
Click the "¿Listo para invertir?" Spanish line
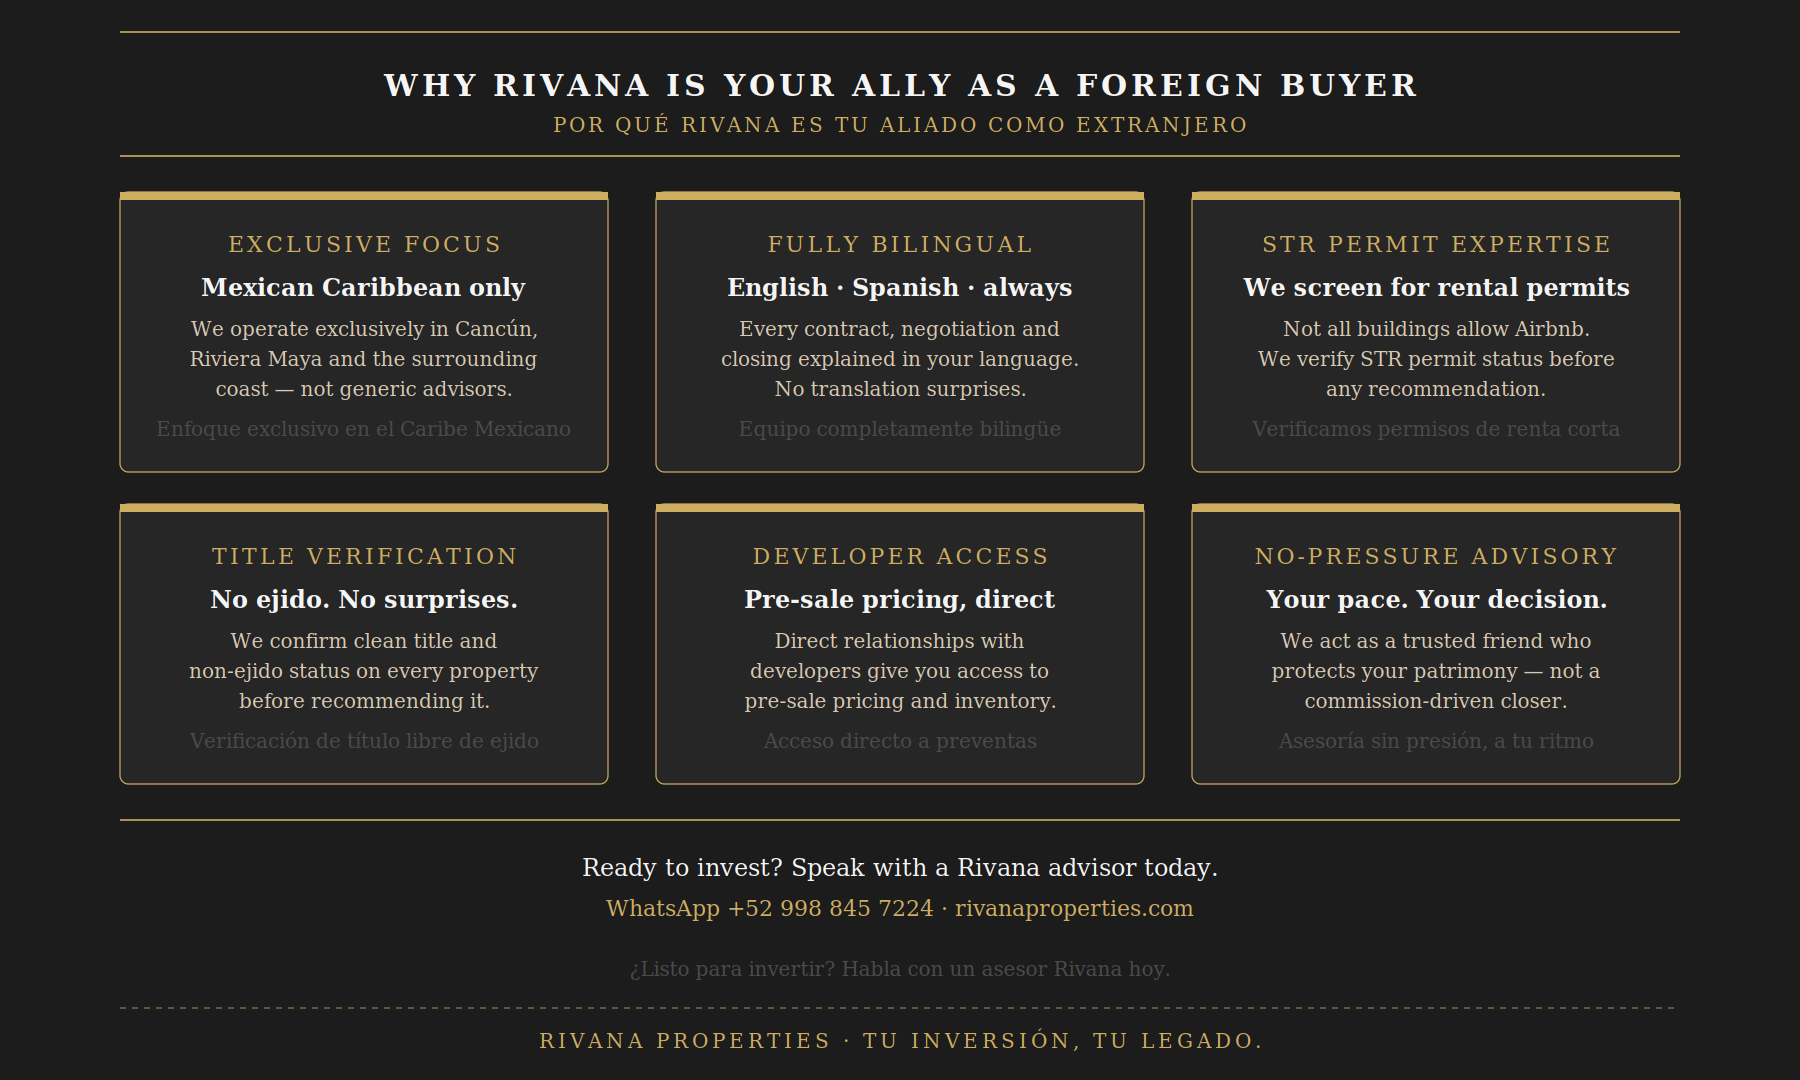(x=900, y=970)
